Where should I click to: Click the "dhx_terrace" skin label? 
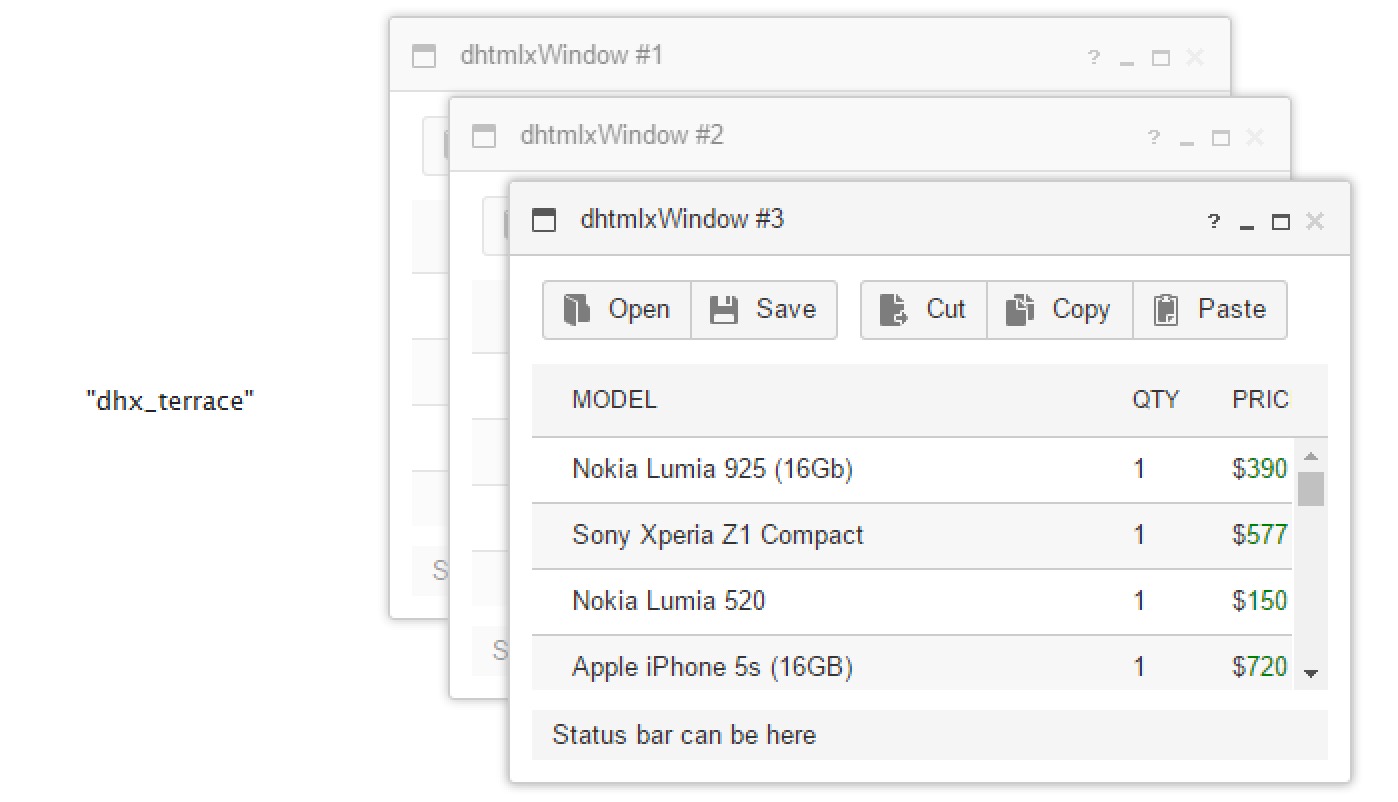click(170, 402)
